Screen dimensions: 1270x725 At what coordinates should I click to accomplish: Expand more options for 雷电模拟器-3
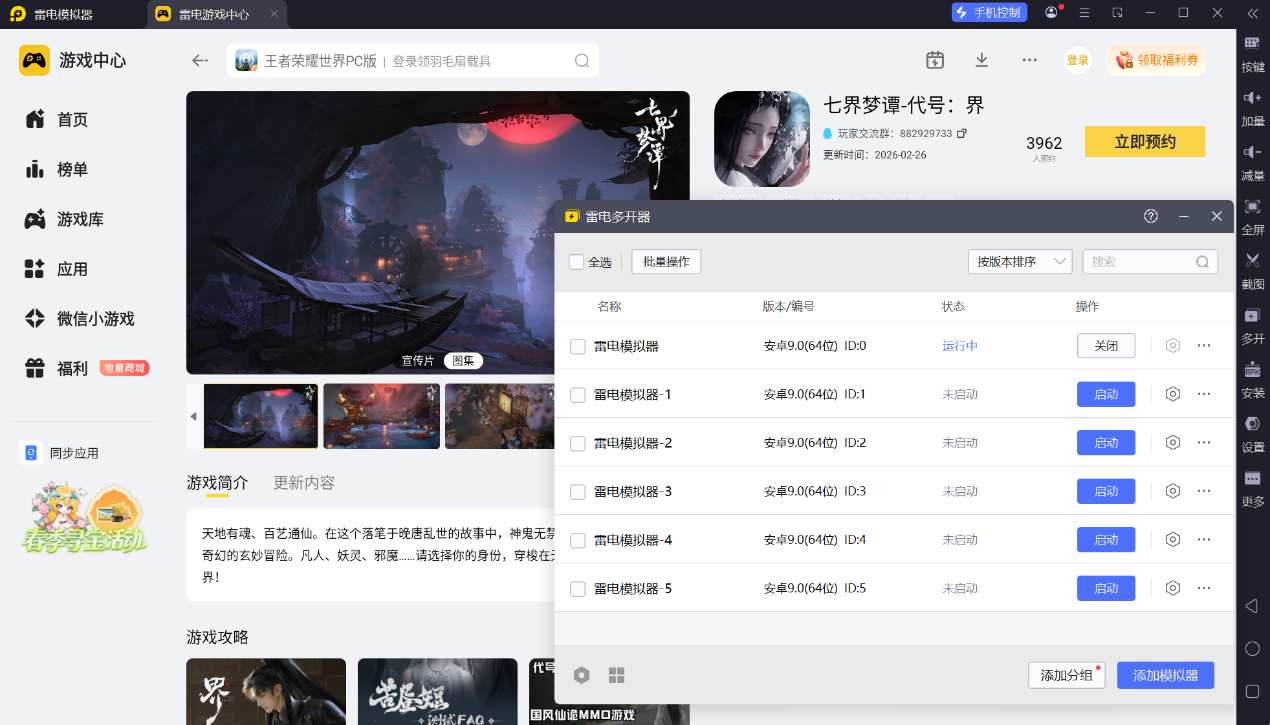tap(1204, 491)
